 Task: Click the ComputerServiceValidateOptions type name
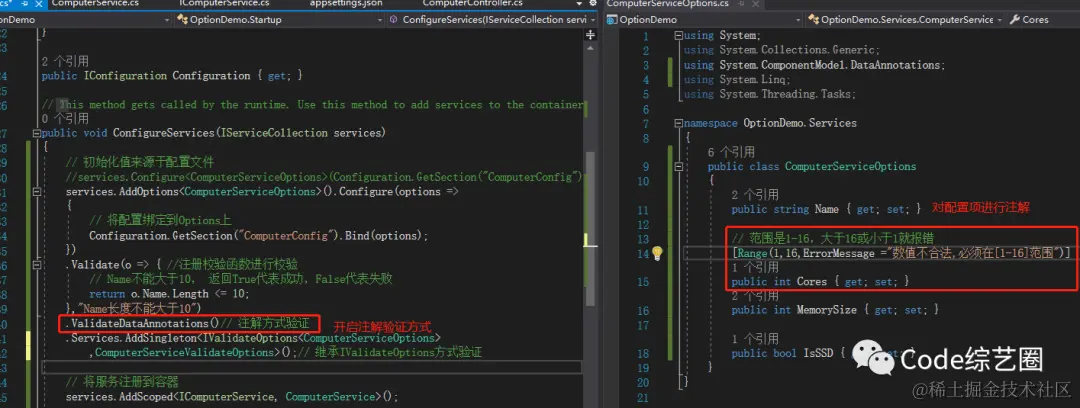[x=184, y=352]
